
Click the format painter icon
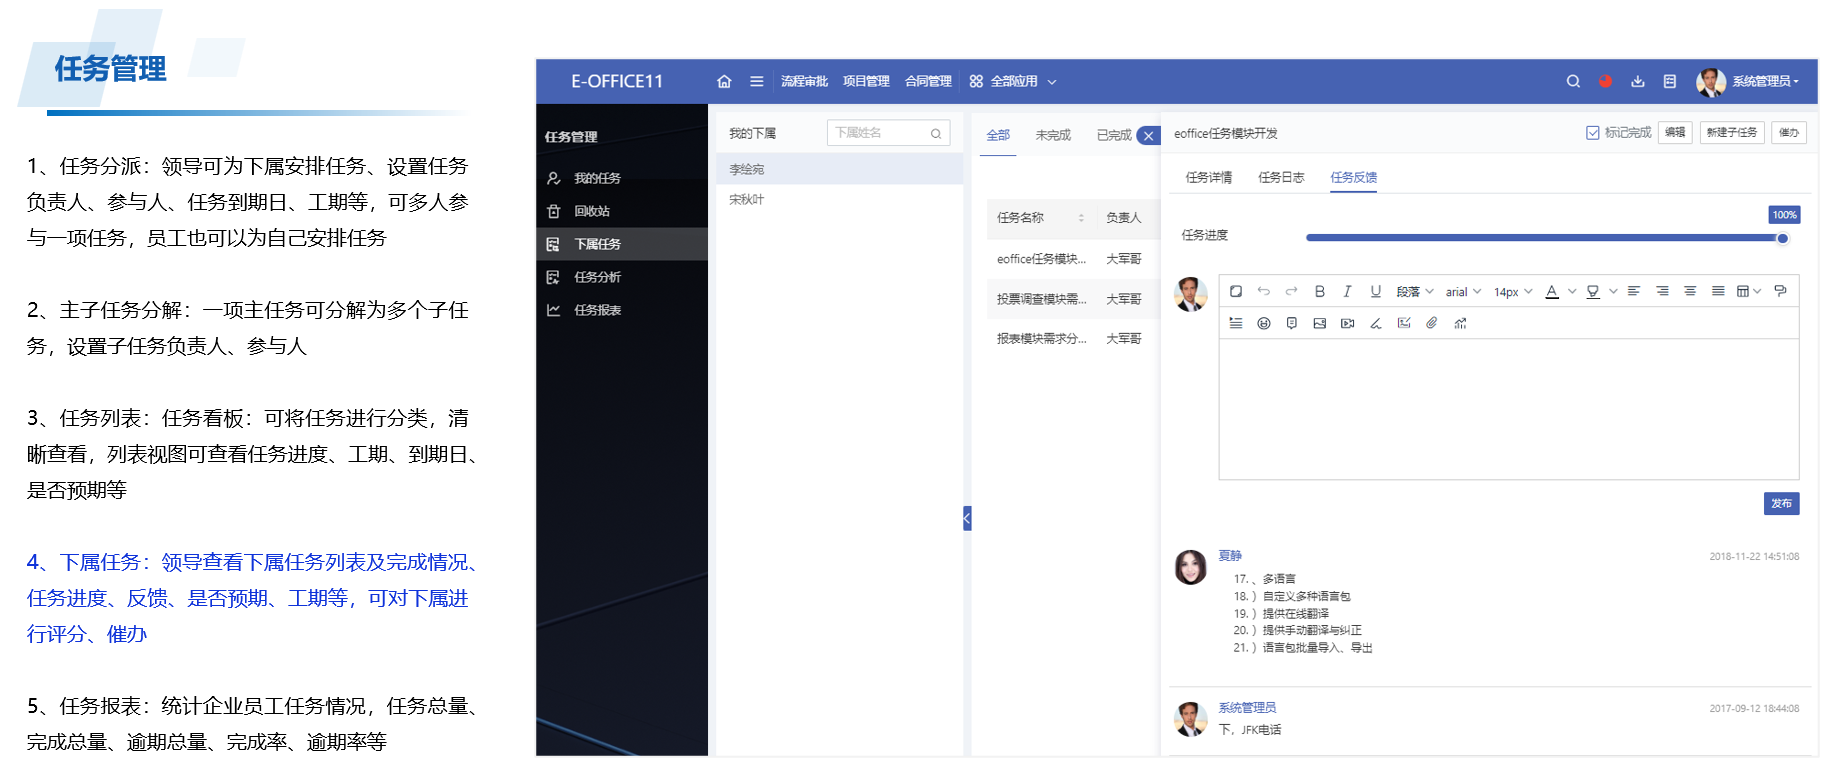1780,291
